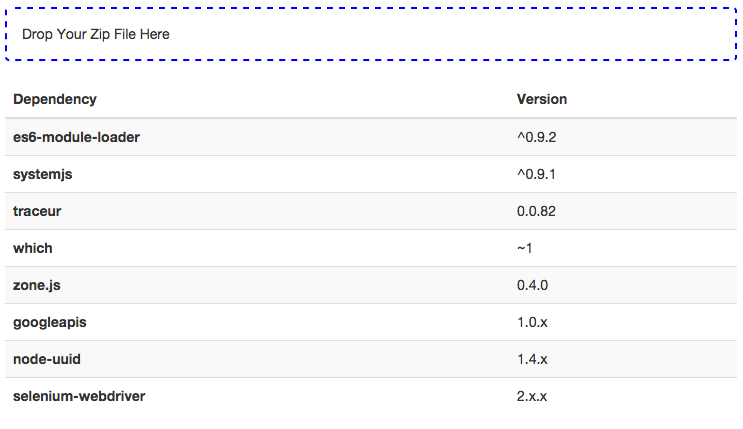Click the googleapis dependency name
743x429 pixels.
50,322
